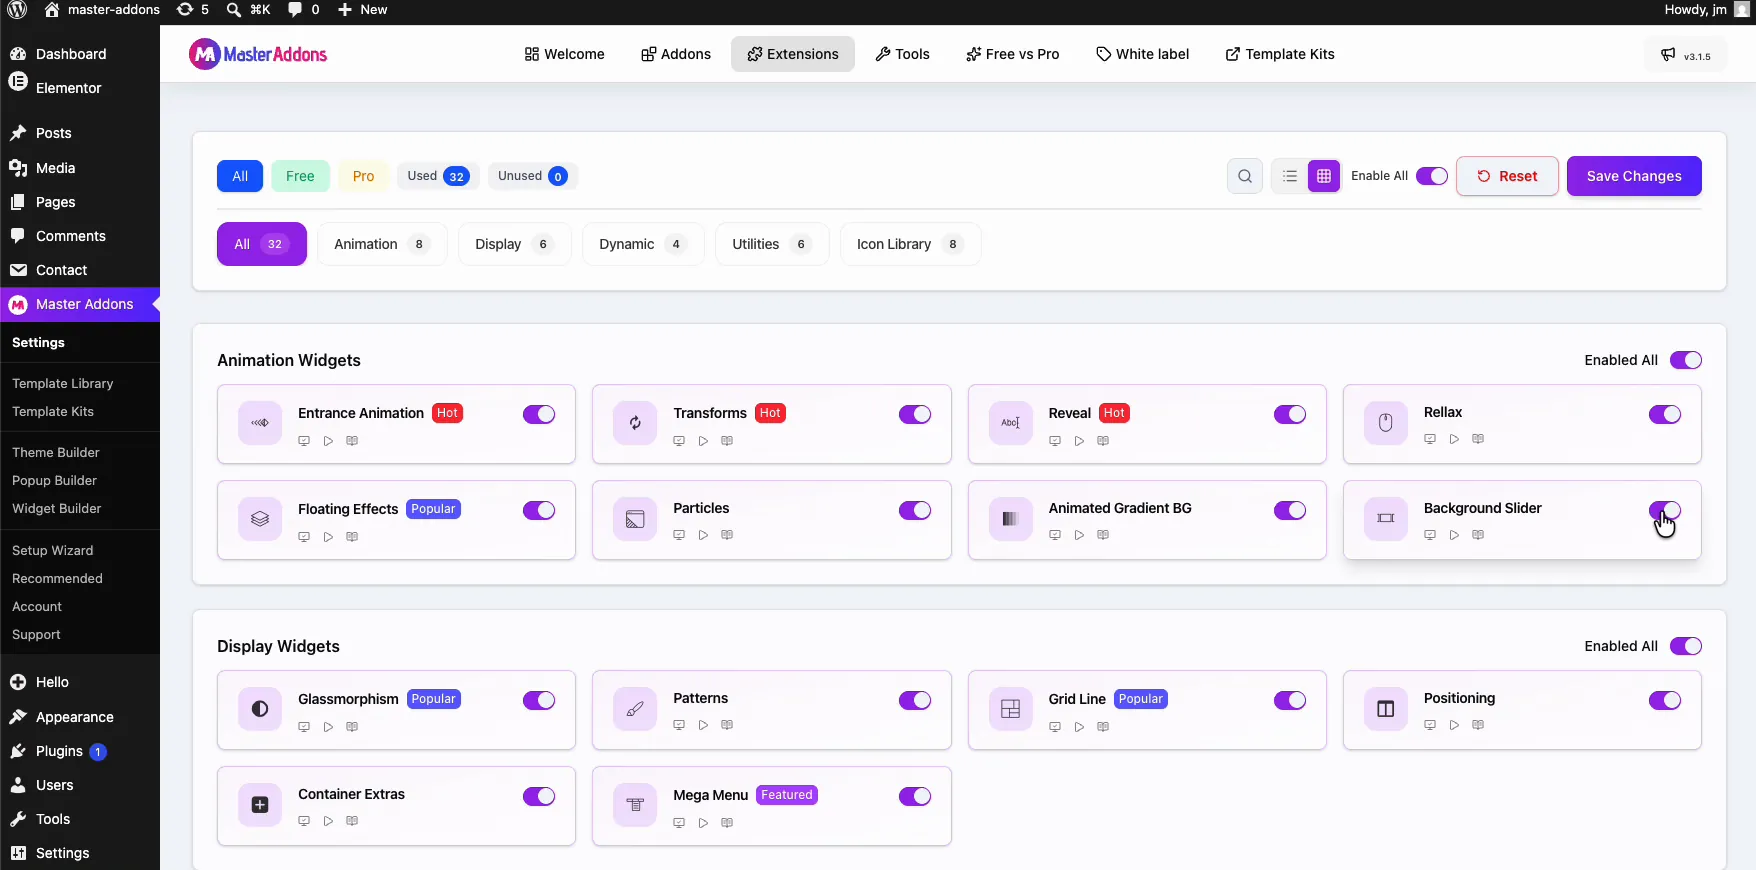The width and height of the screenshot is (1756, 870).
Task: Click the Particles widget icon tile
Action: (x=635, y=519)
